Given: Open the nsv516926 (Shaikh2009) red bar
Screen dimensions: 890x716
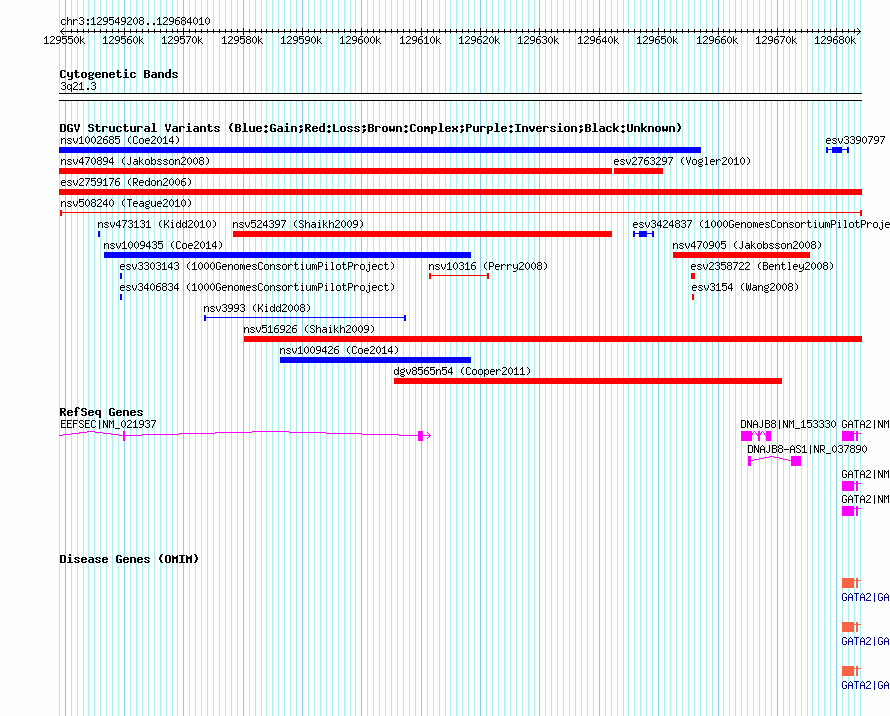Looking at the screenshot, I should pyautogui.click(x=553, y=339).
